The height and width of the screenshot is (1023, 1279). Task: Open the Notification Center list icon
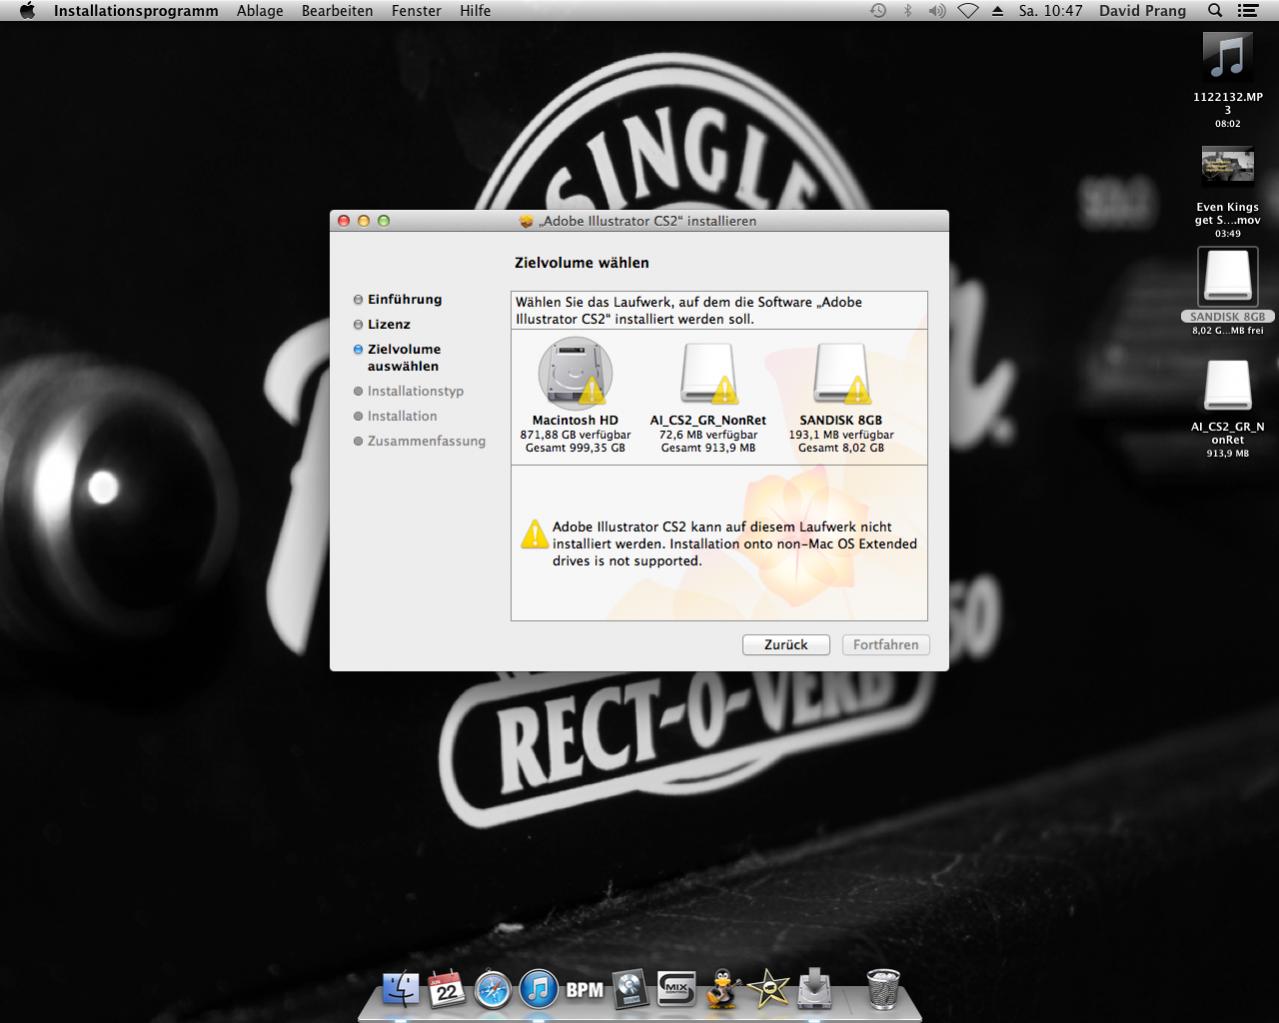pyautogui.click(x=1247, y=11)
